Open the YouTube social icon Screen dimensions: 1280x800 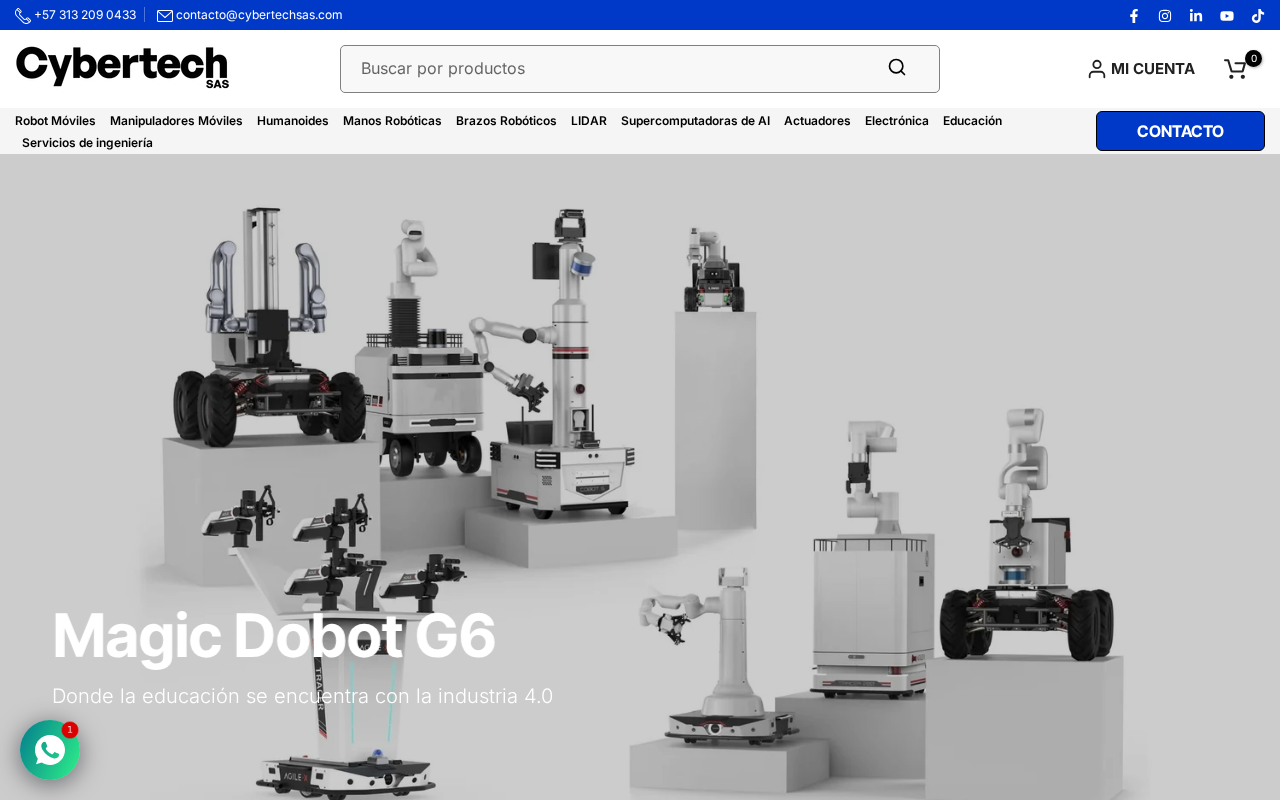click(x=1227, y=15)
